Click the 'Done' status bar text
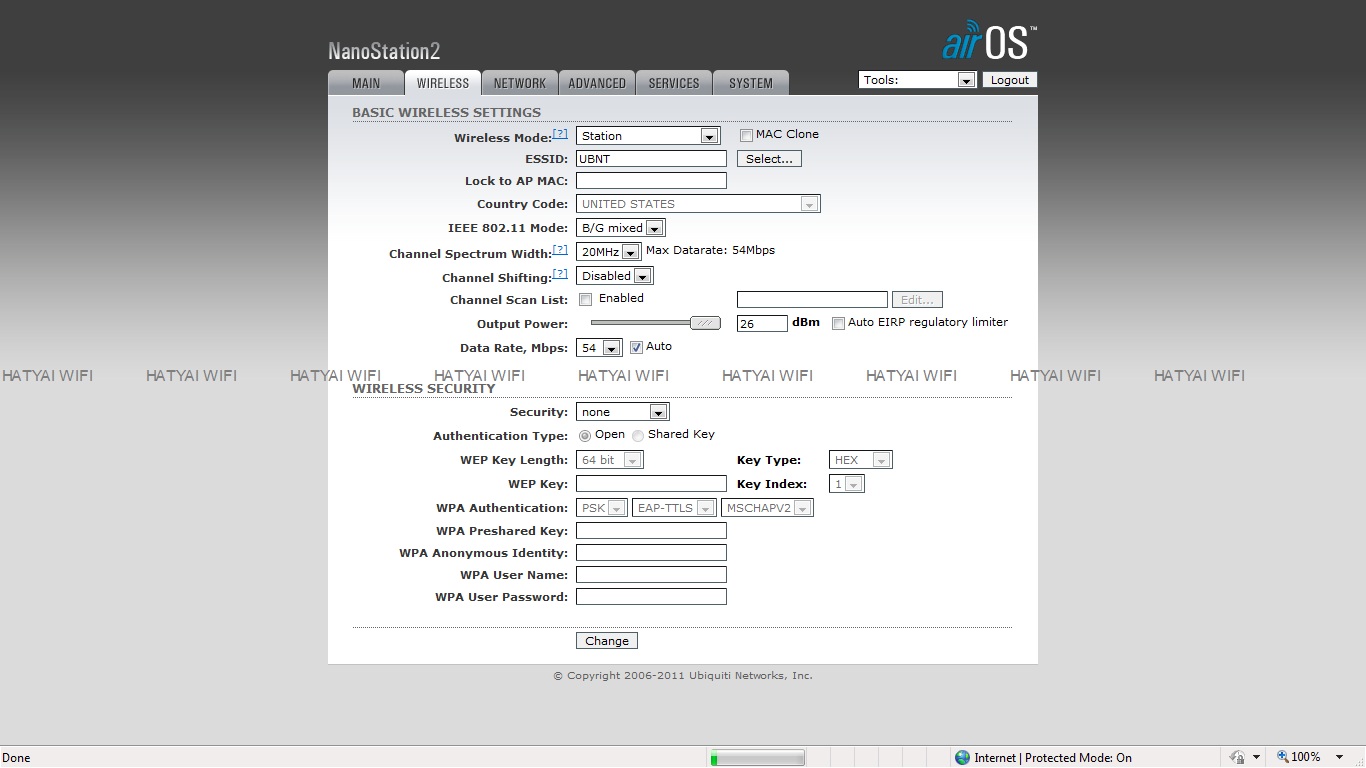The width and height of the screenshot is (1366, 768). point(17,758)
